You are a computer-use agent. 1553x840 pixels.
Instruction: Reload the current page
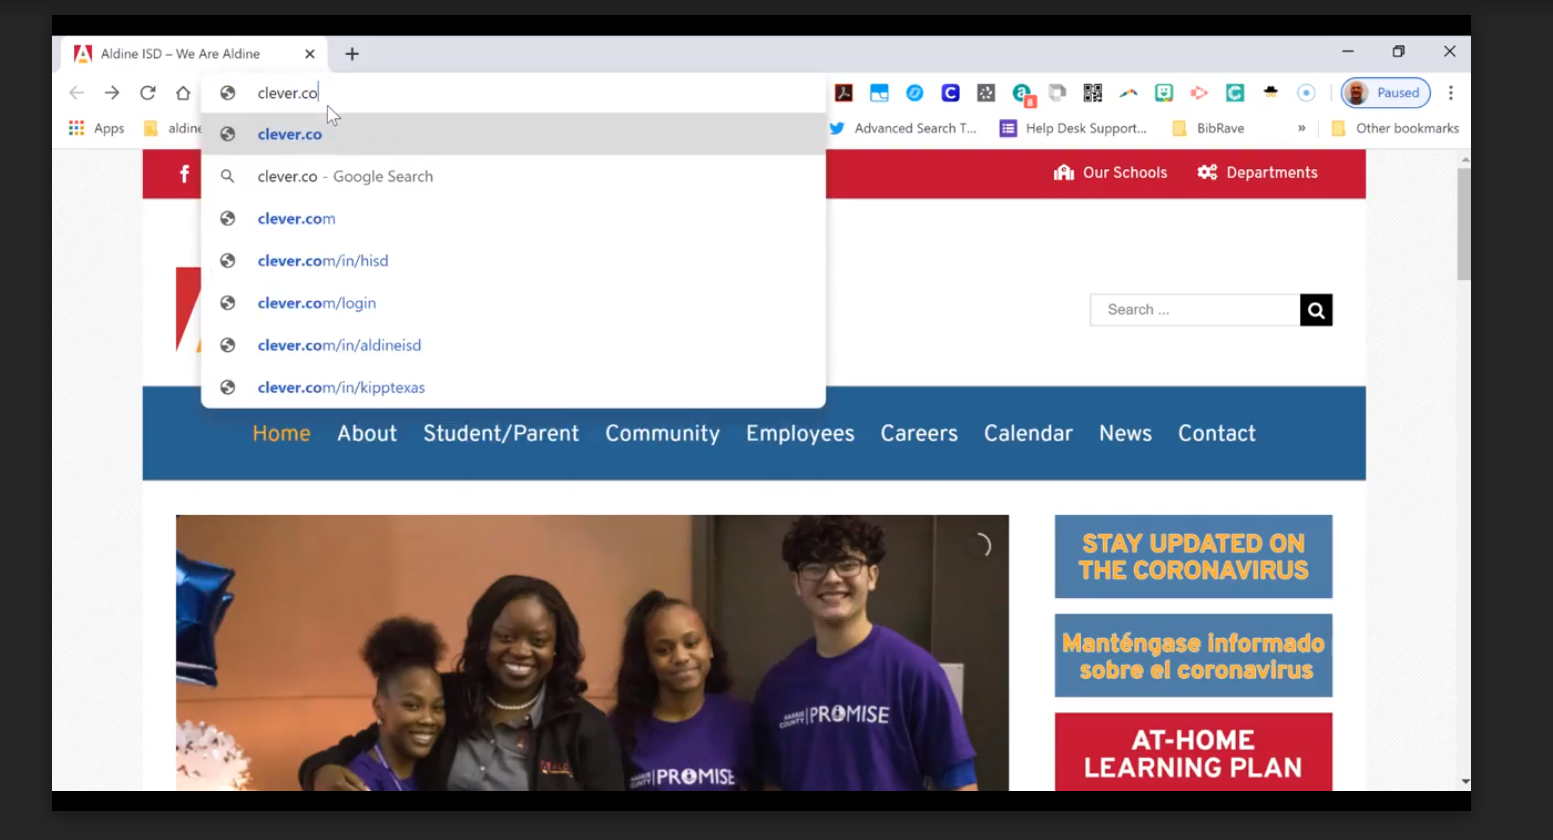point(147,93)
